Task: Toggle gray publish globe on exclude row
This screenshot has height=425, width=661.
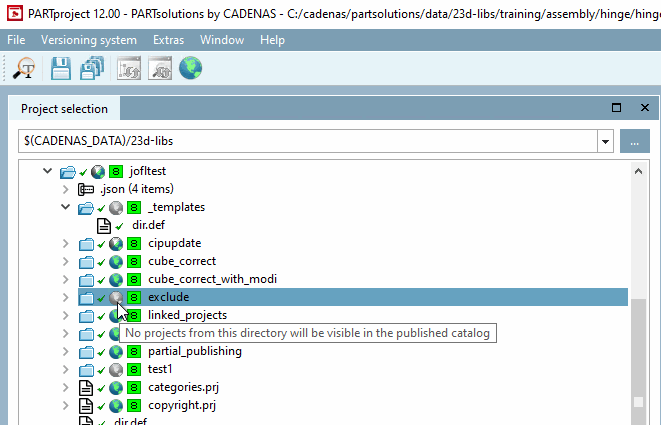Action: click(x=116, y=298)
